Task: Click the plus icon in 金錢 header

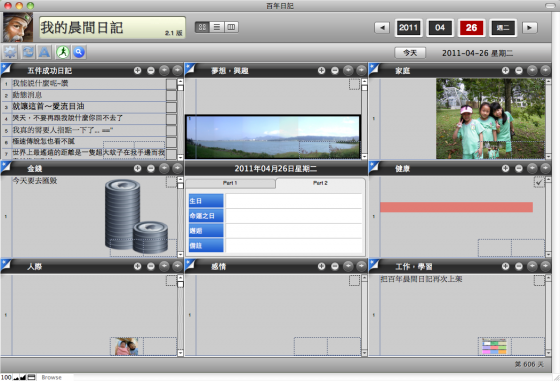Action: click(138, 168)
